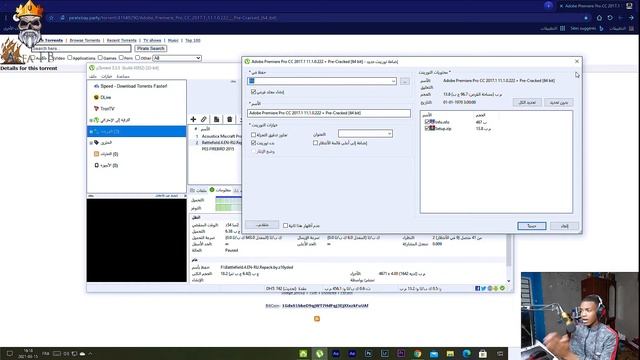The width and height of the screenshot is (640, 360).
Task: Click the Google Chrome icon in the taskbar
Action: (417, 354)
